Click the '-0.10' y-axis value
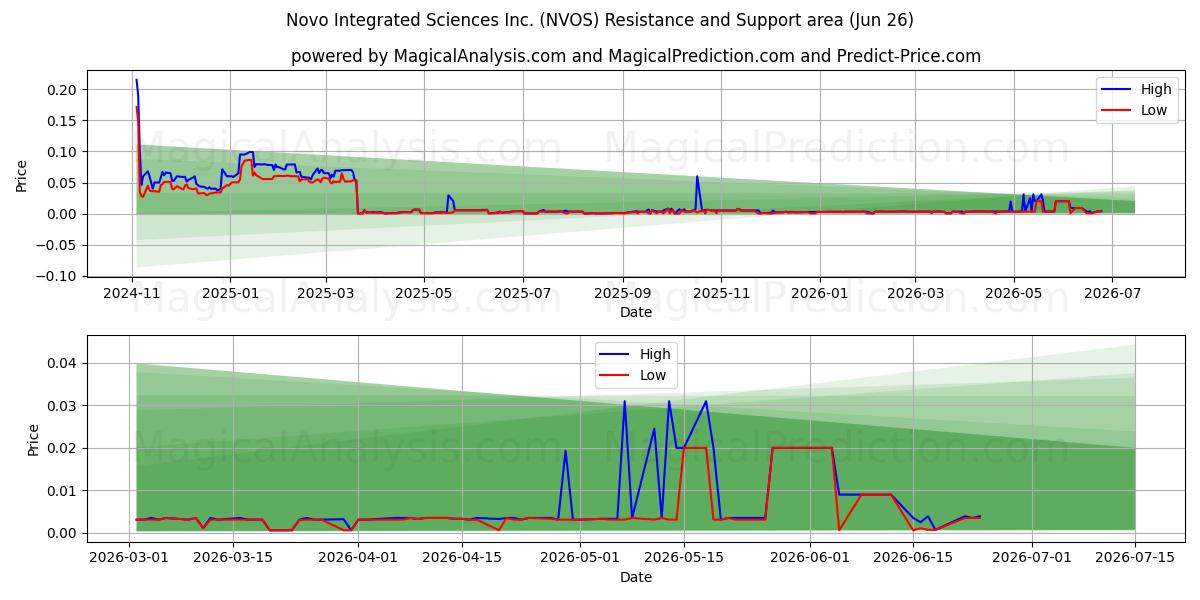1200x600 pixels. (x=58, y=276)
